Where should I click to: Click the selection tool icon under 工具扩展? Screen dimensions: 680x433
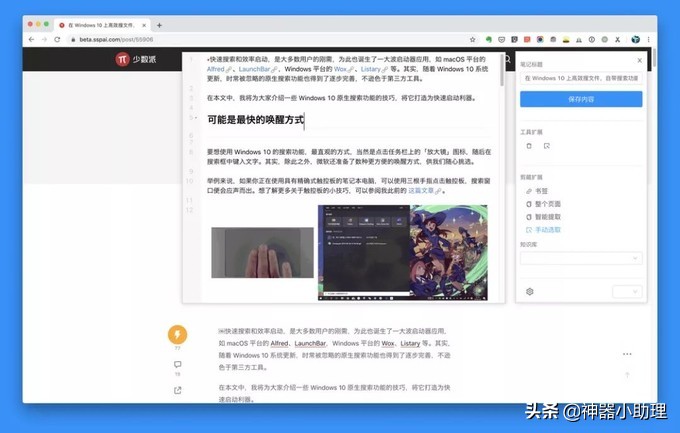point(547,146)
